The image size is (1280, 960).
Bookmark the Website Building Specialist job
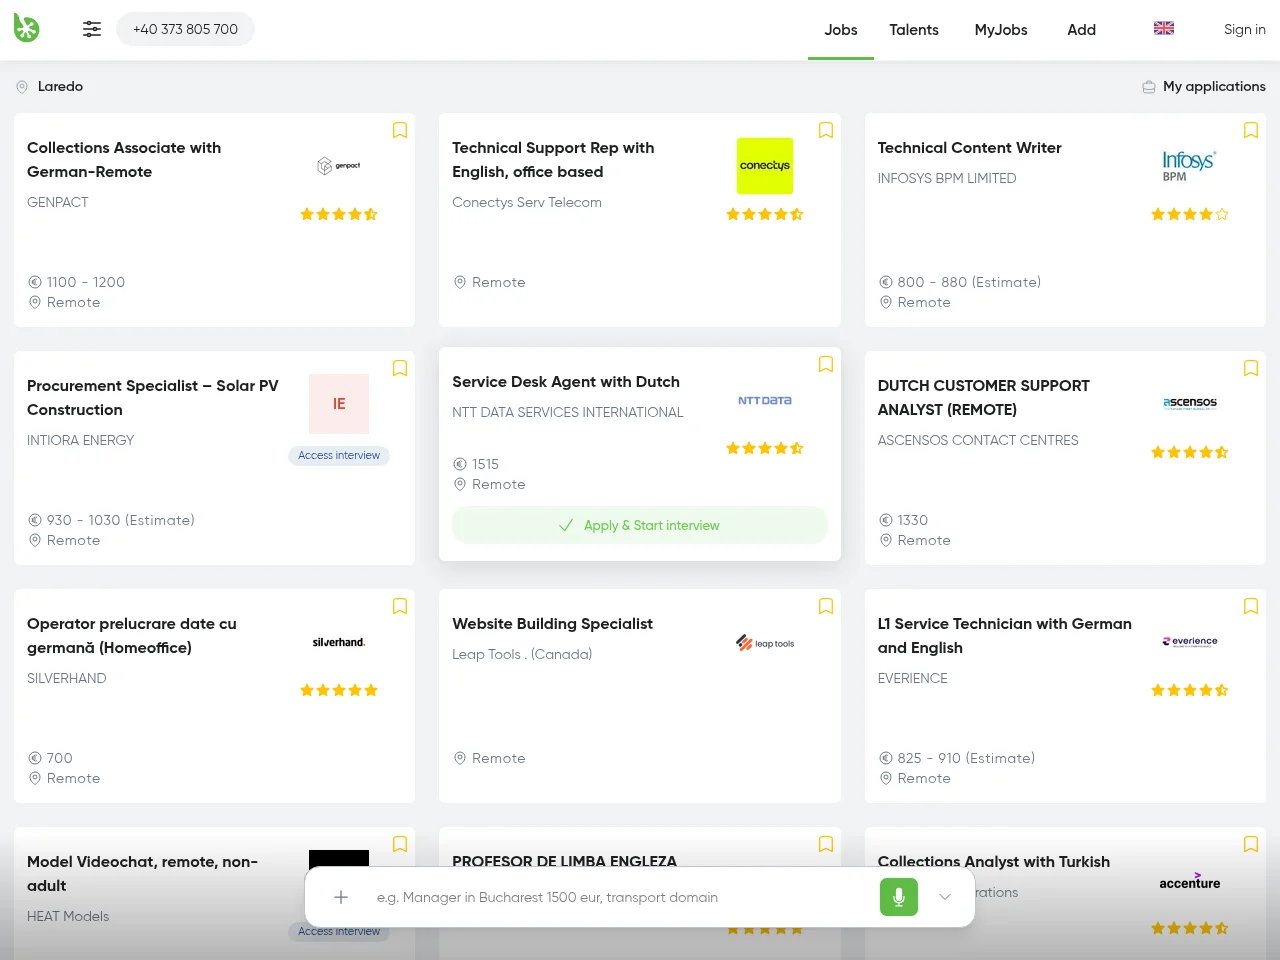pyautogui.click(x=826, y=606)
